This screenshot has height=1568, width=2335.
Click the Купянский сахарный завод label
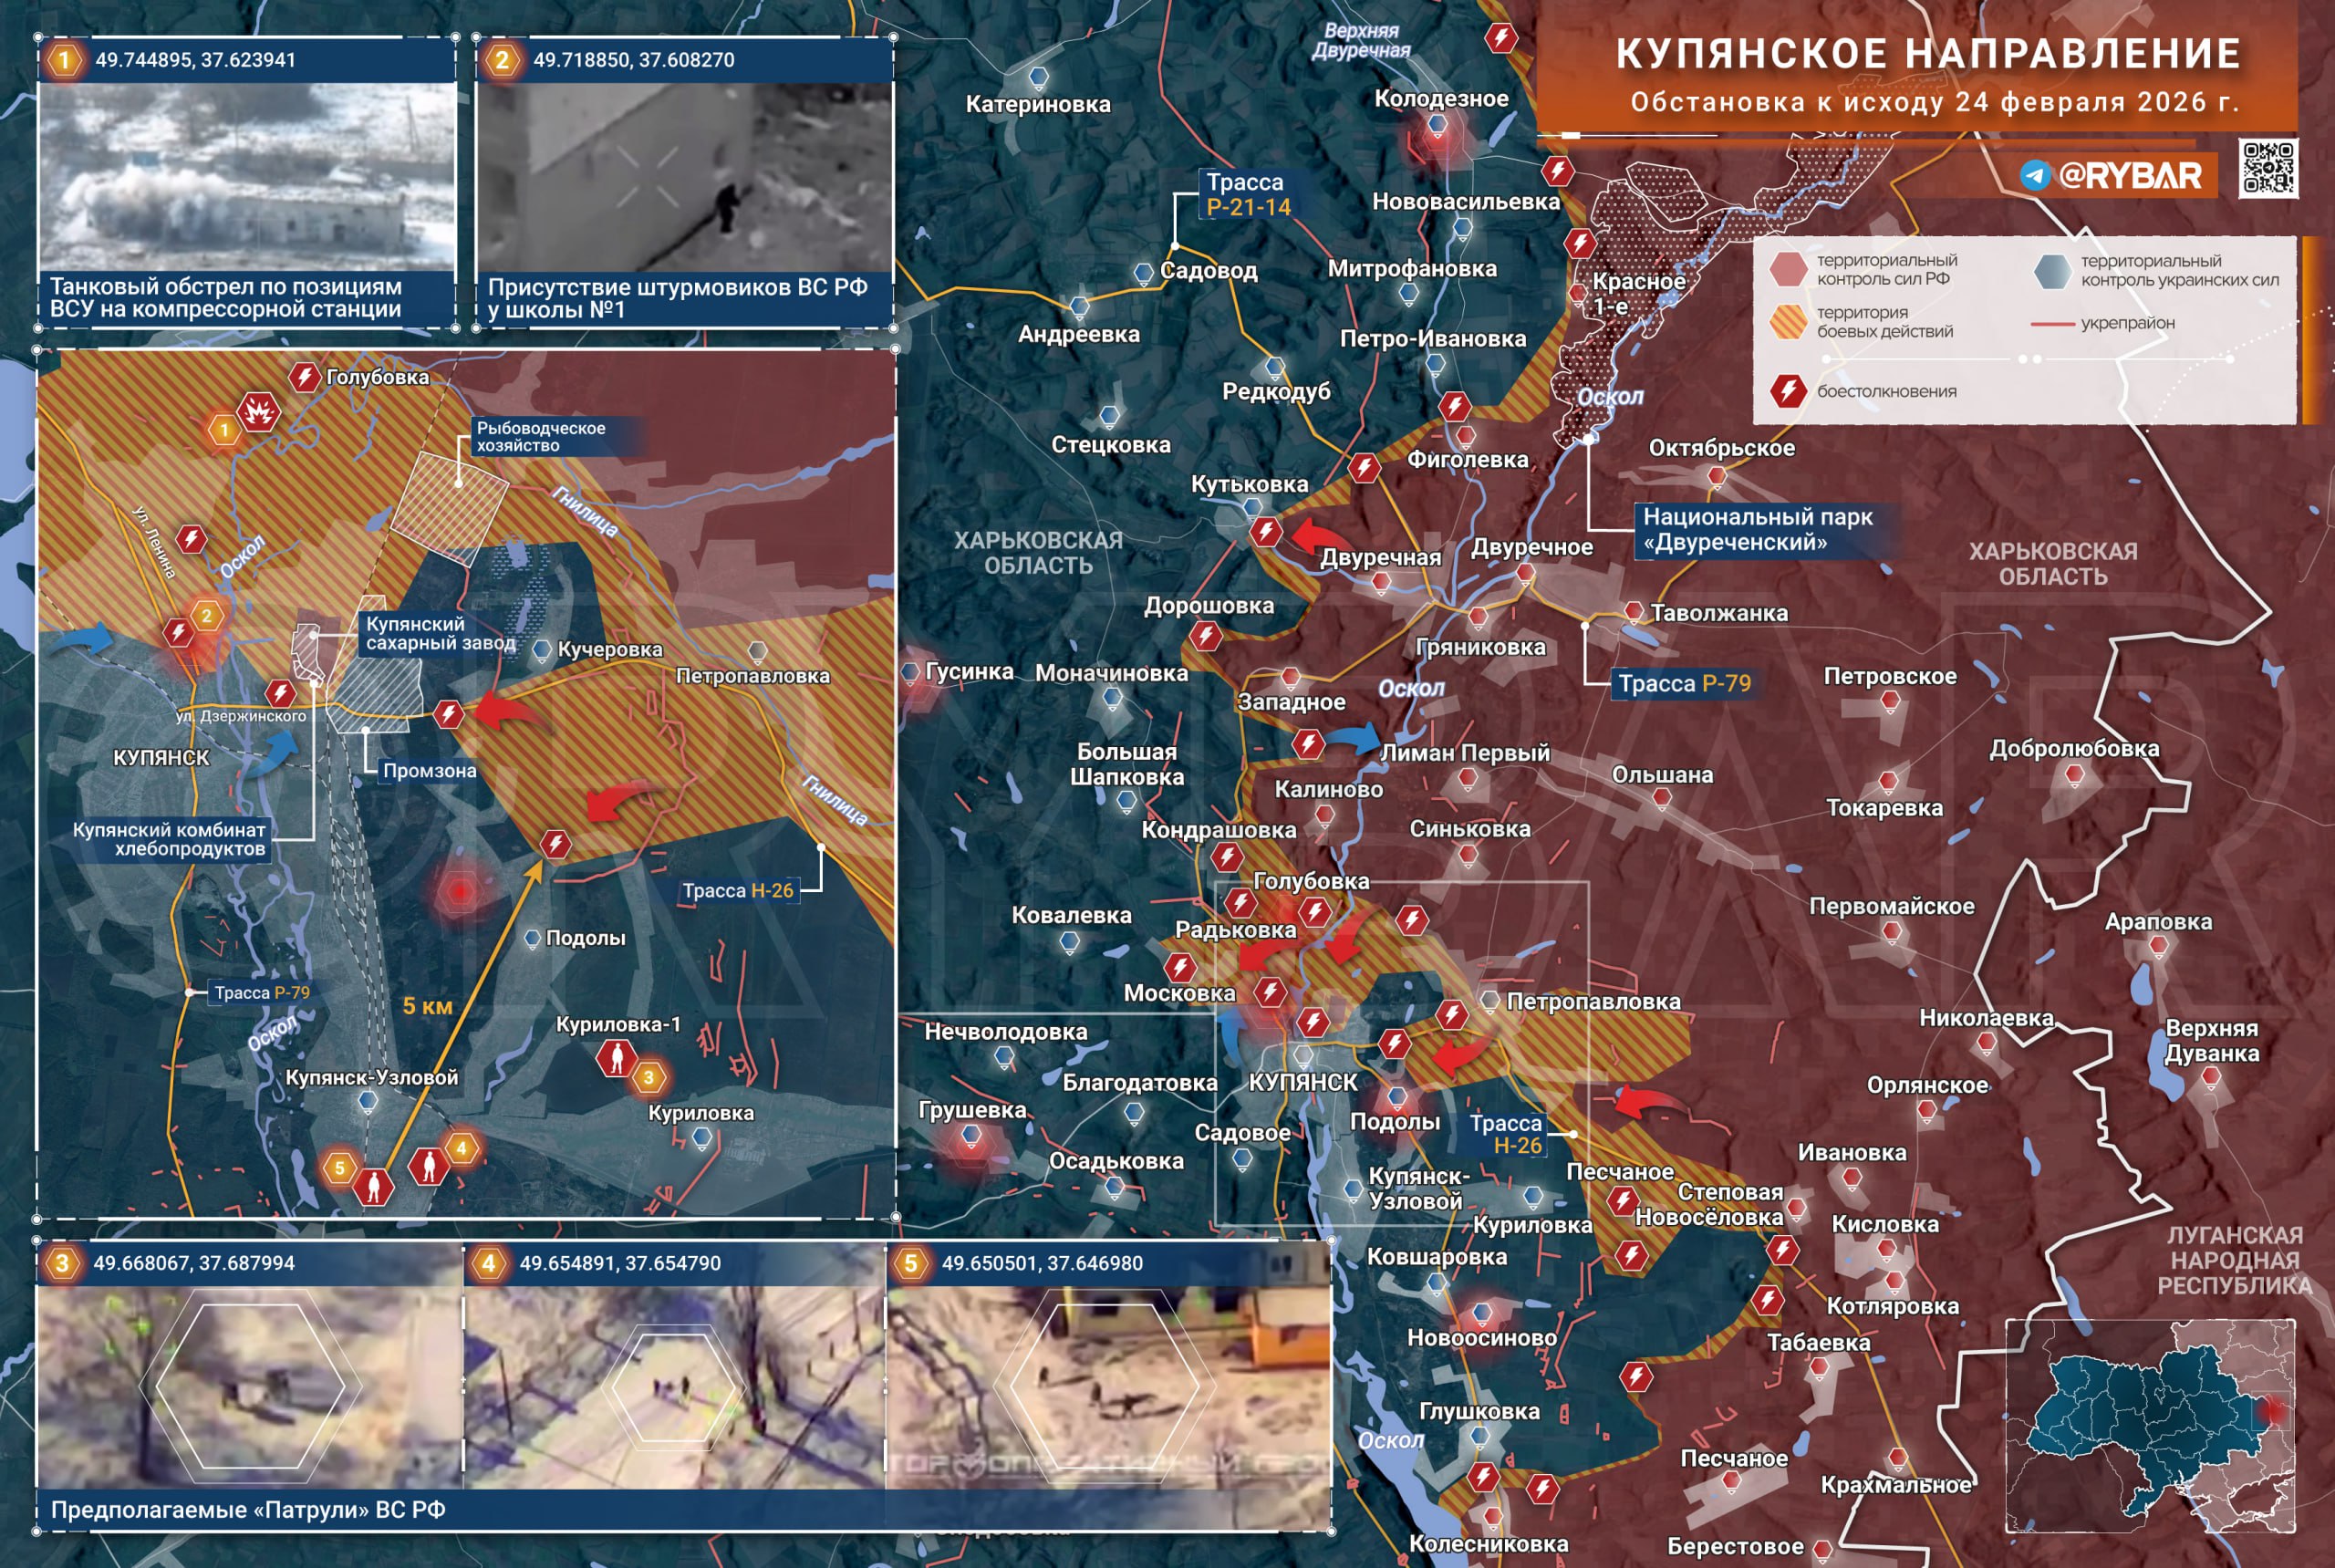tap(438, 633)
